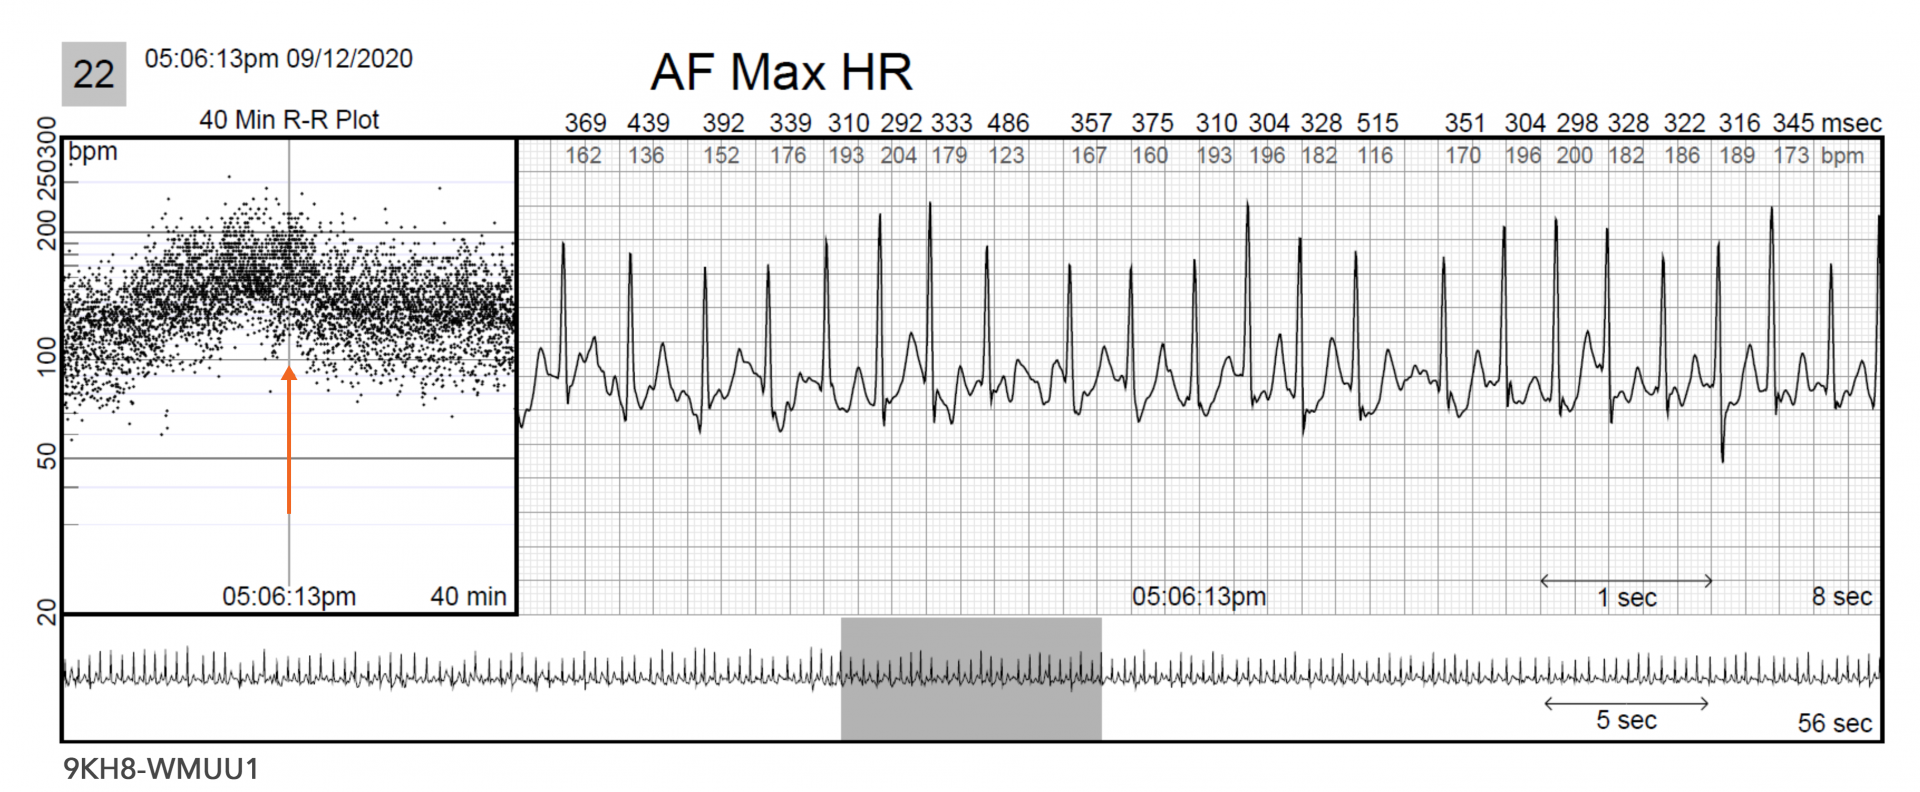Image resolution: width=1920 pixels, height=792 pixels.
Task: Click the 116 bpm beat rate
Action: (x=1375, y=156)
